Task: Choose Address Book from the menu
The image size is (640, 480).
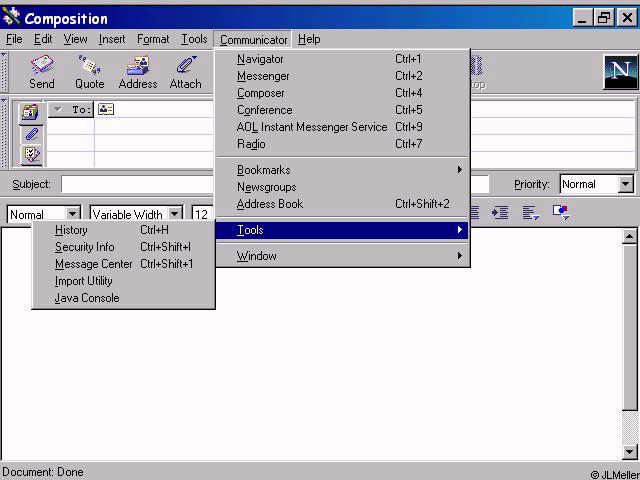Action: pos(343,204)
